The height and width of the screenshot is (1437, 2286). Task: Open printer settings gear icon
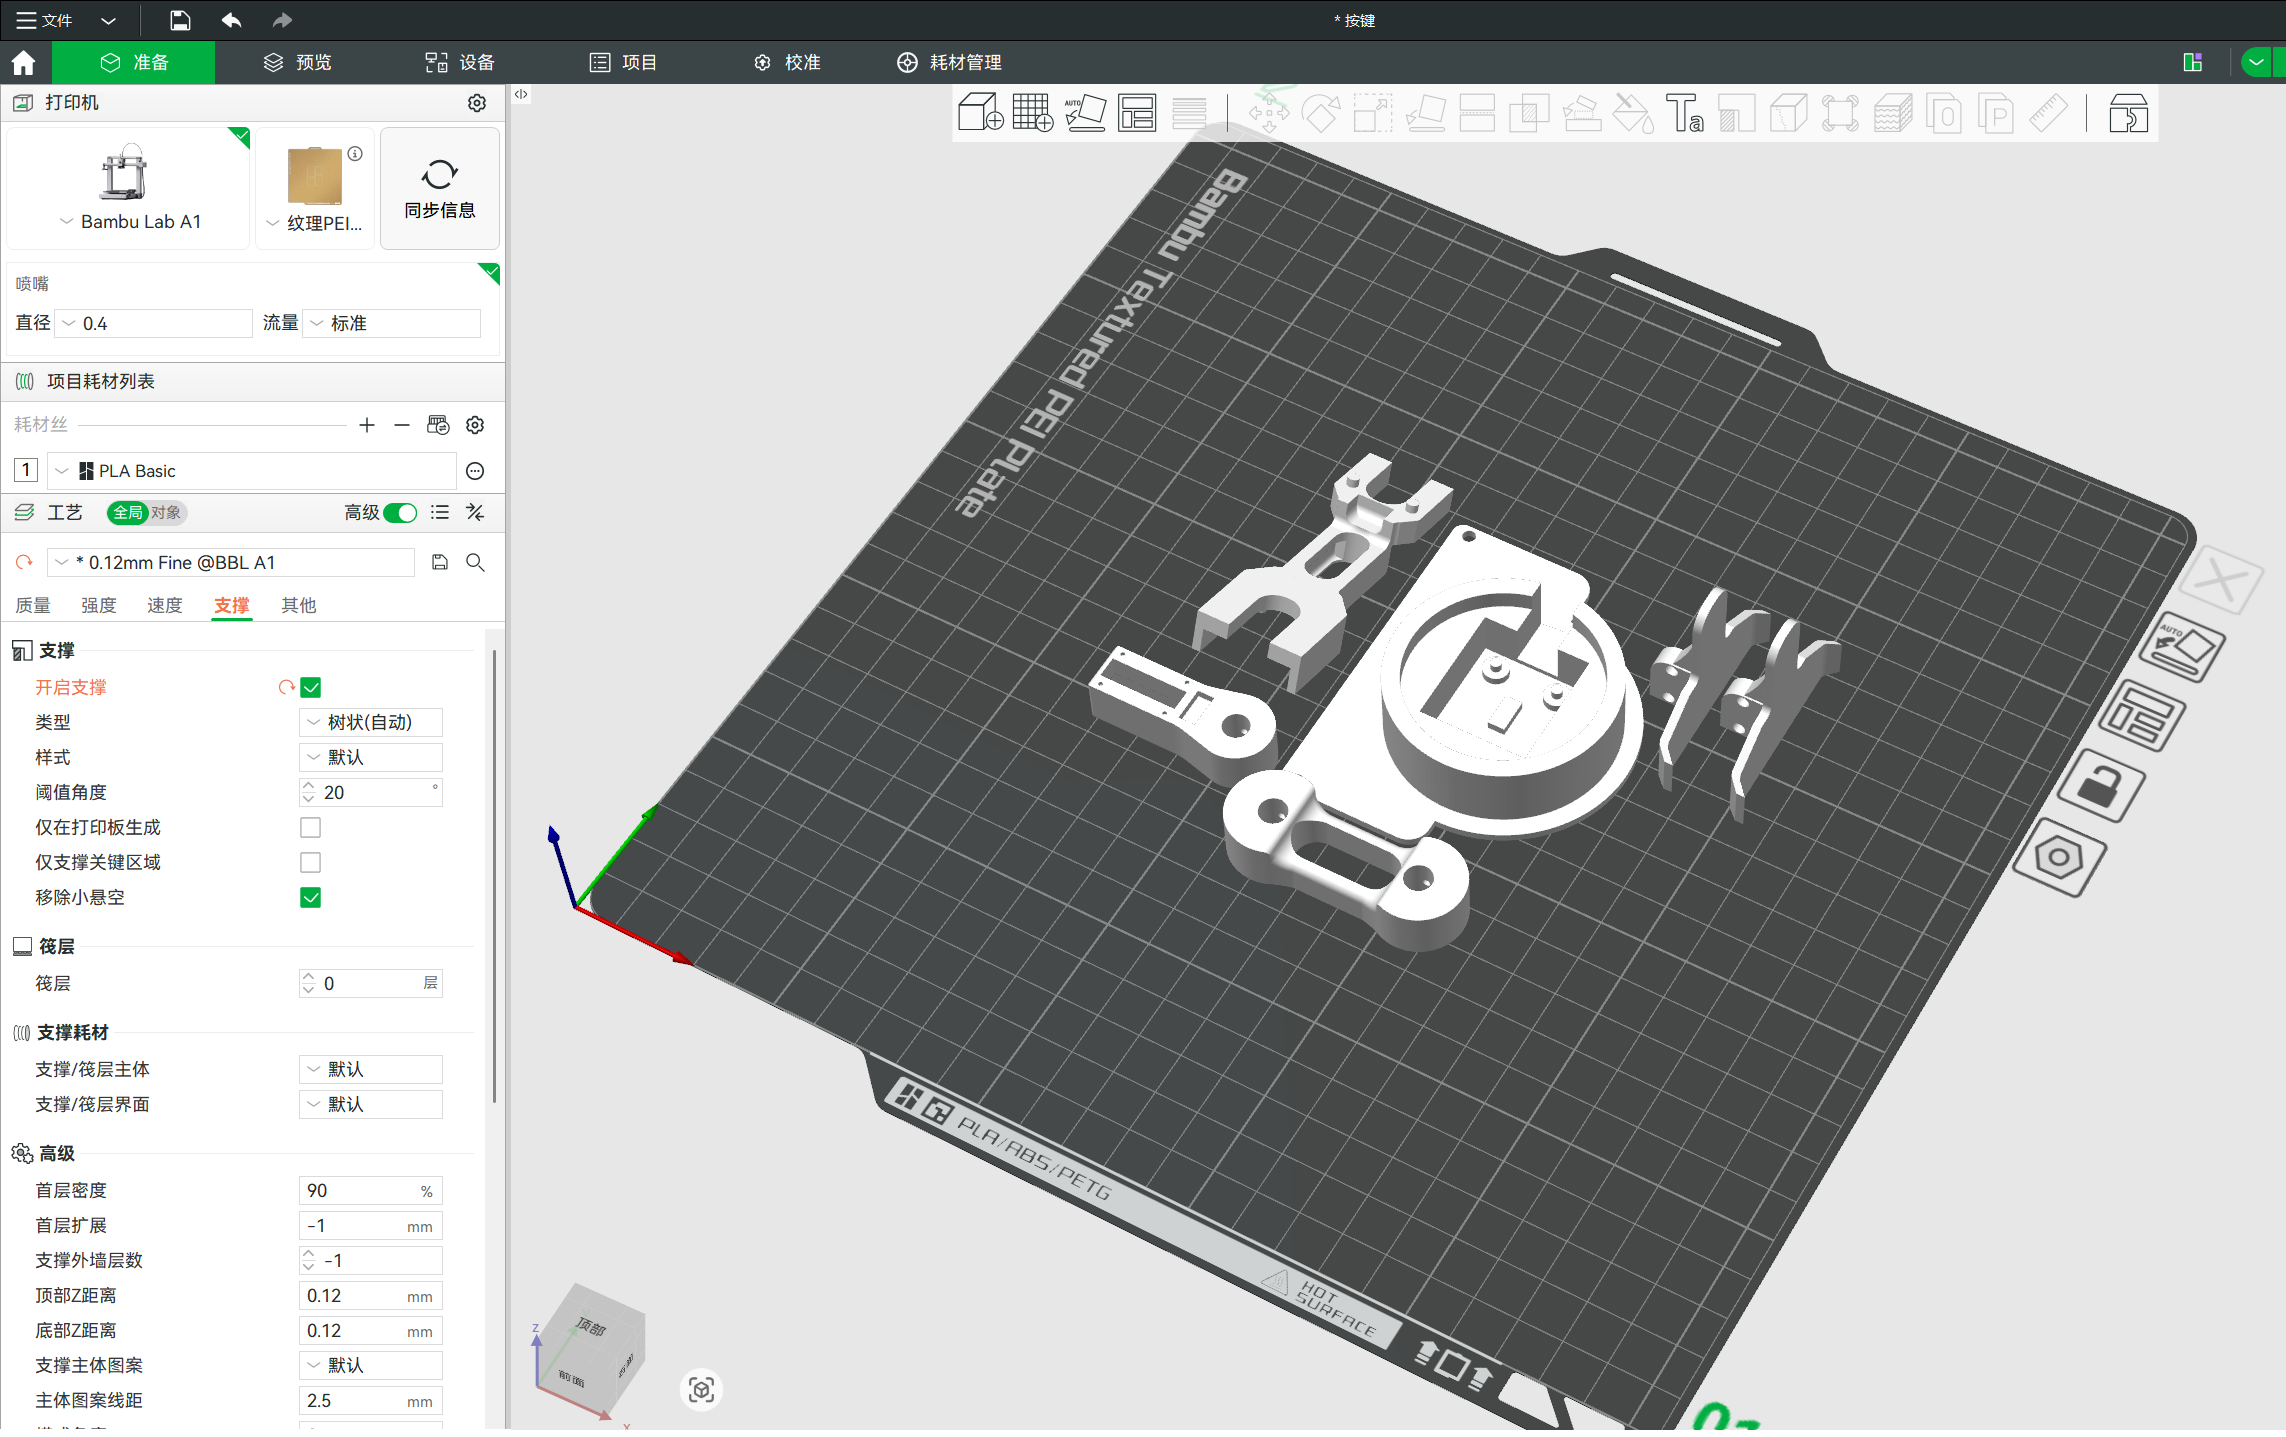[x=477, y=103]
